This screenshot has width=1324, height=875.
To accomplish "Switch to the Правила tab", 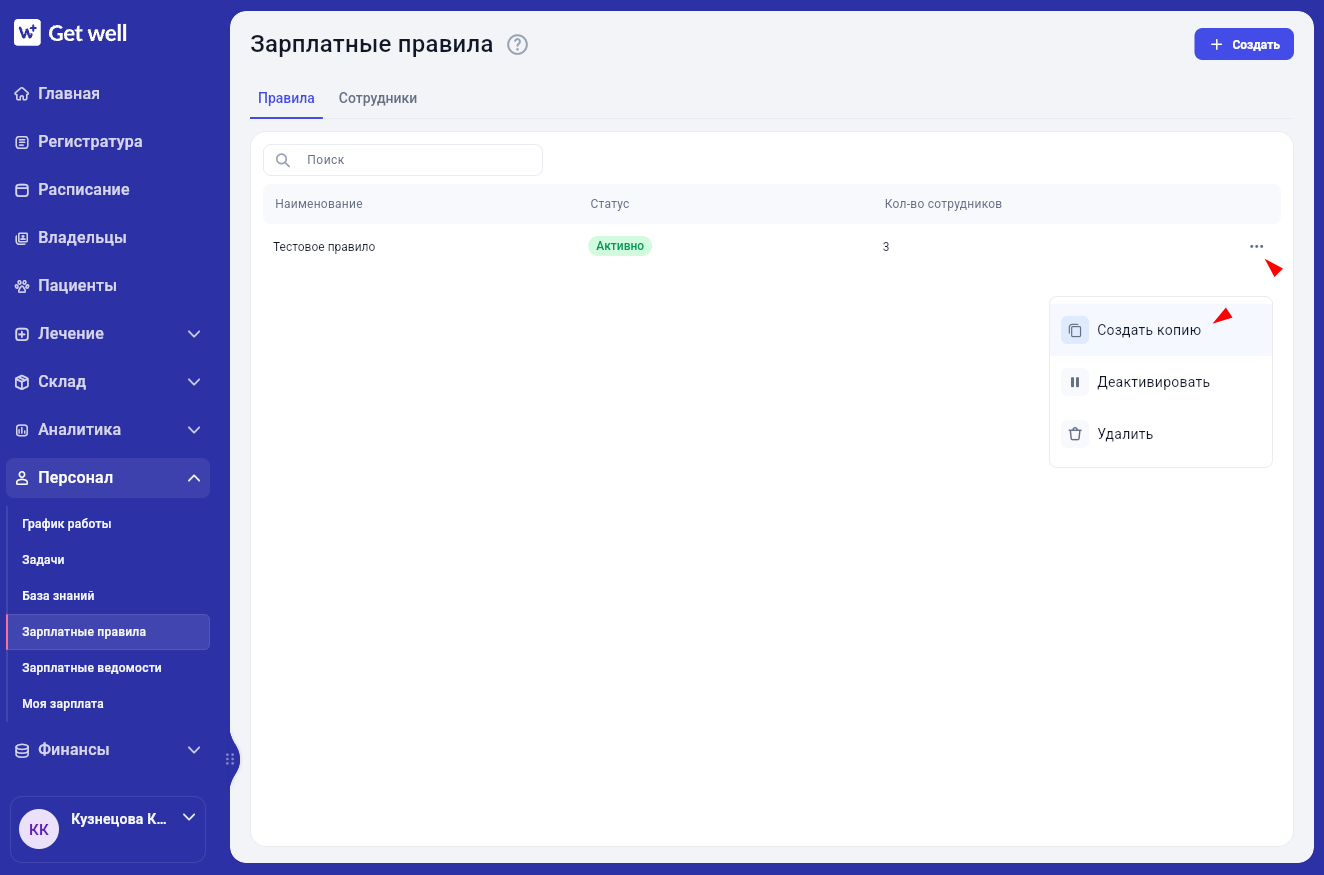I will 286,99.
